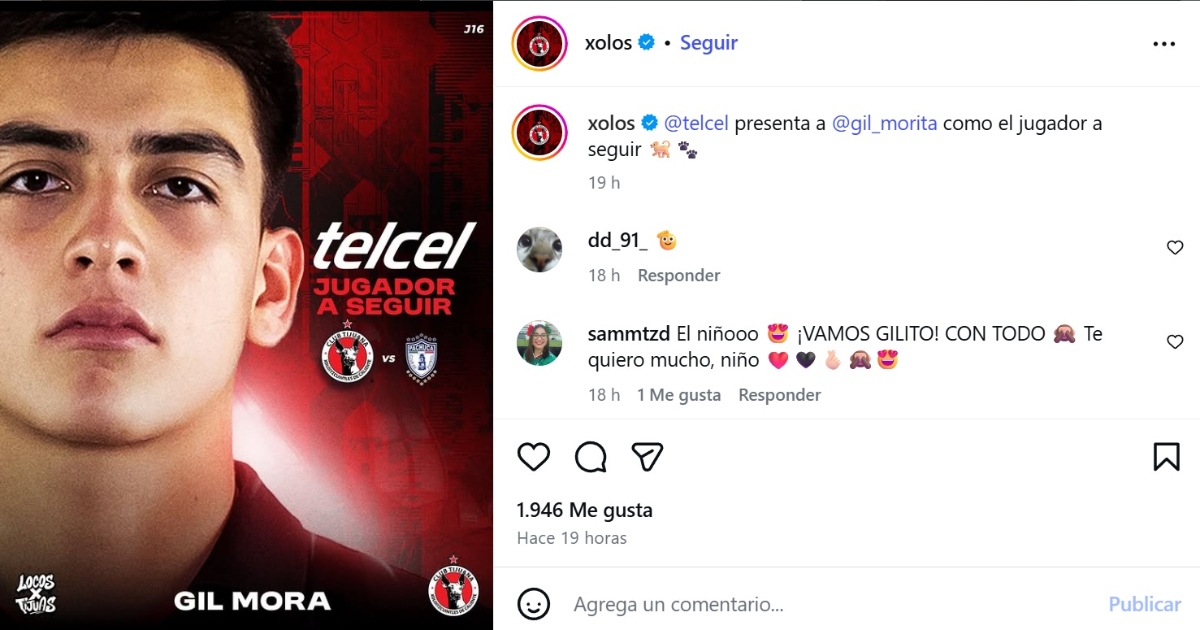Like dd_91_ comment with small heart
Screen dimensions: 1200x630
(x=1175, y=248)
